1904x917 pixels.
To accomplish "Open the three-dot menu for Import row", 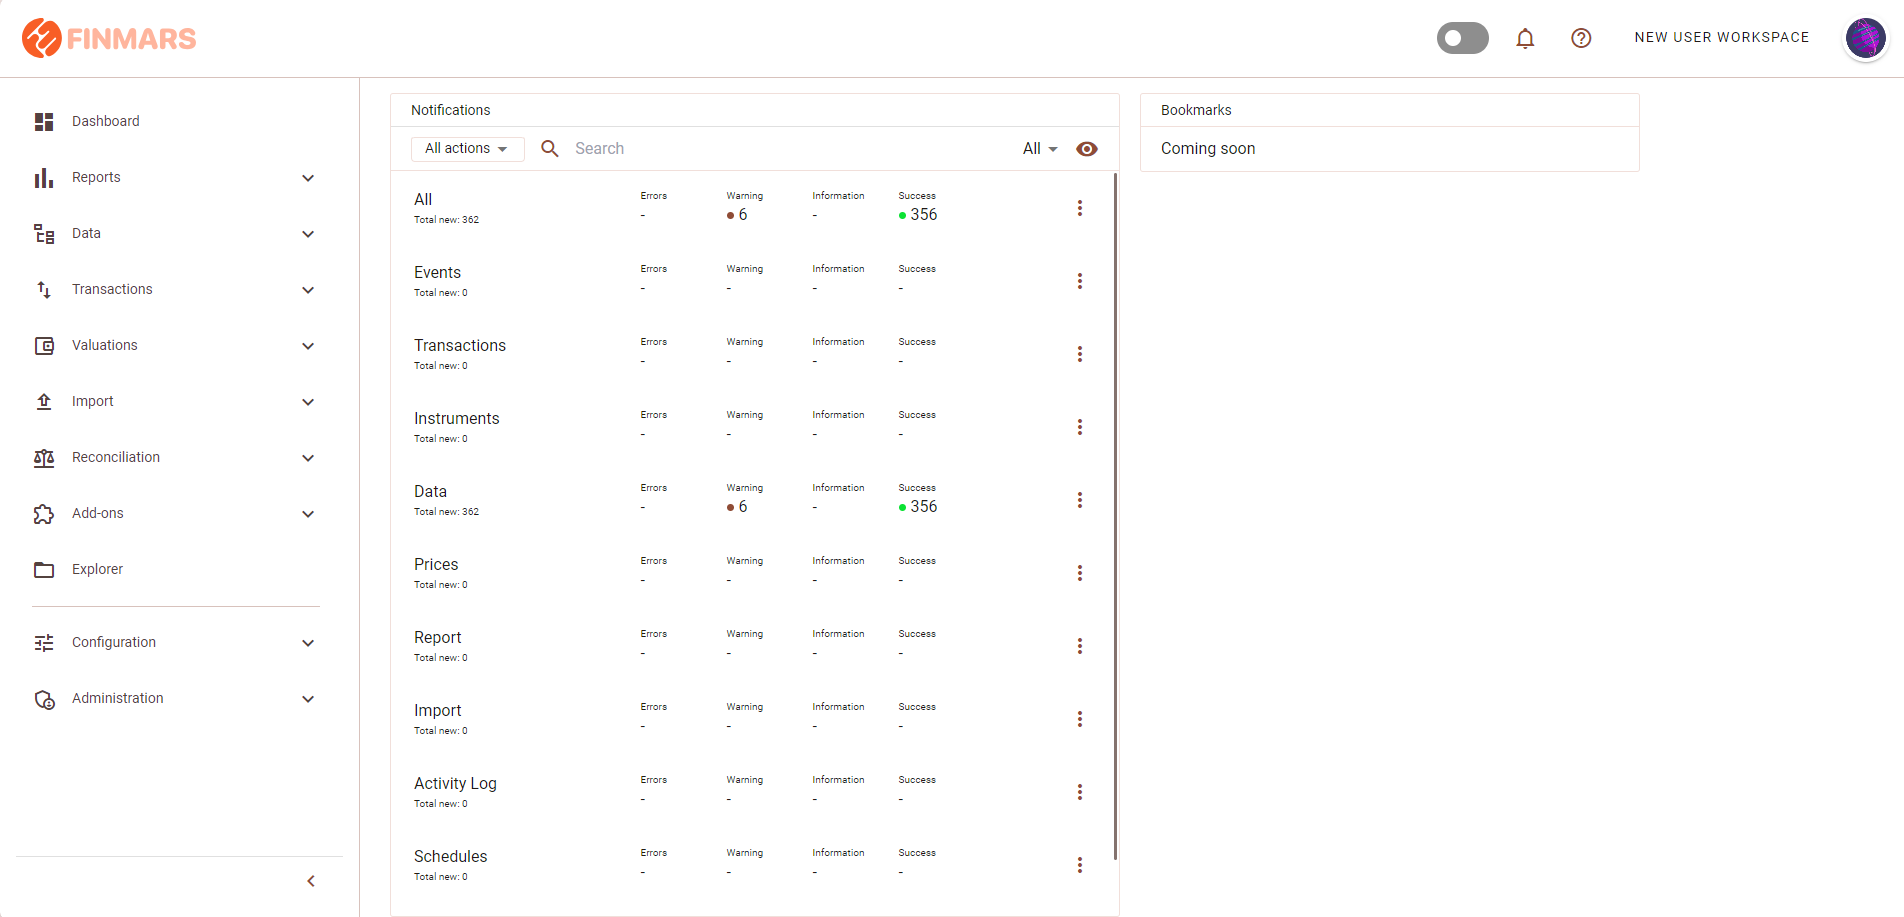I will click(1080, 719).
